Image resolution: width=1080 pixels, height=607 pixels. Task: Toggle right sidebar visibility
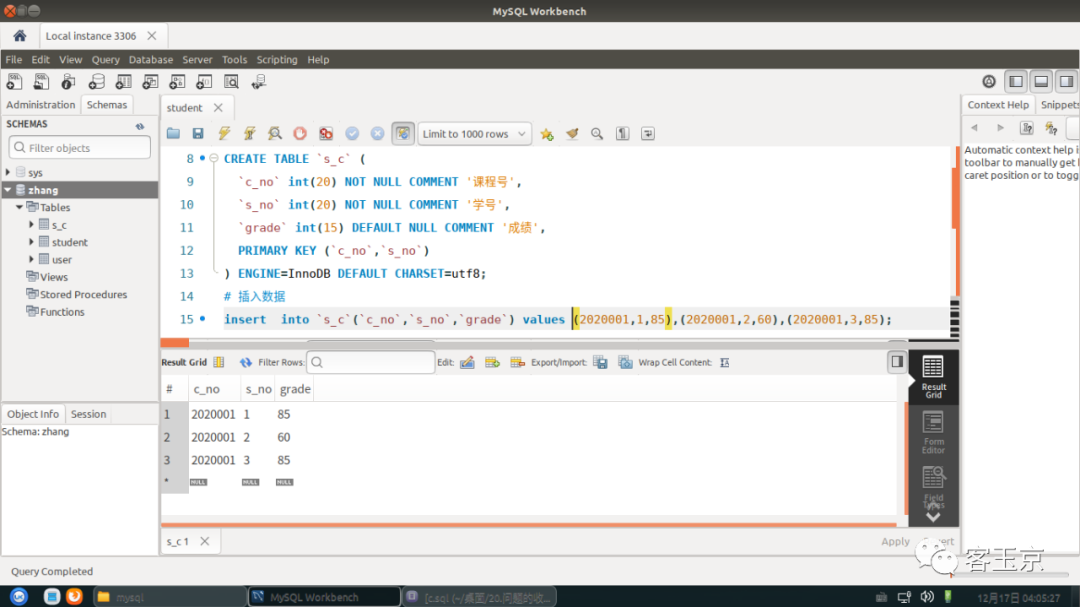point(1066,81)
